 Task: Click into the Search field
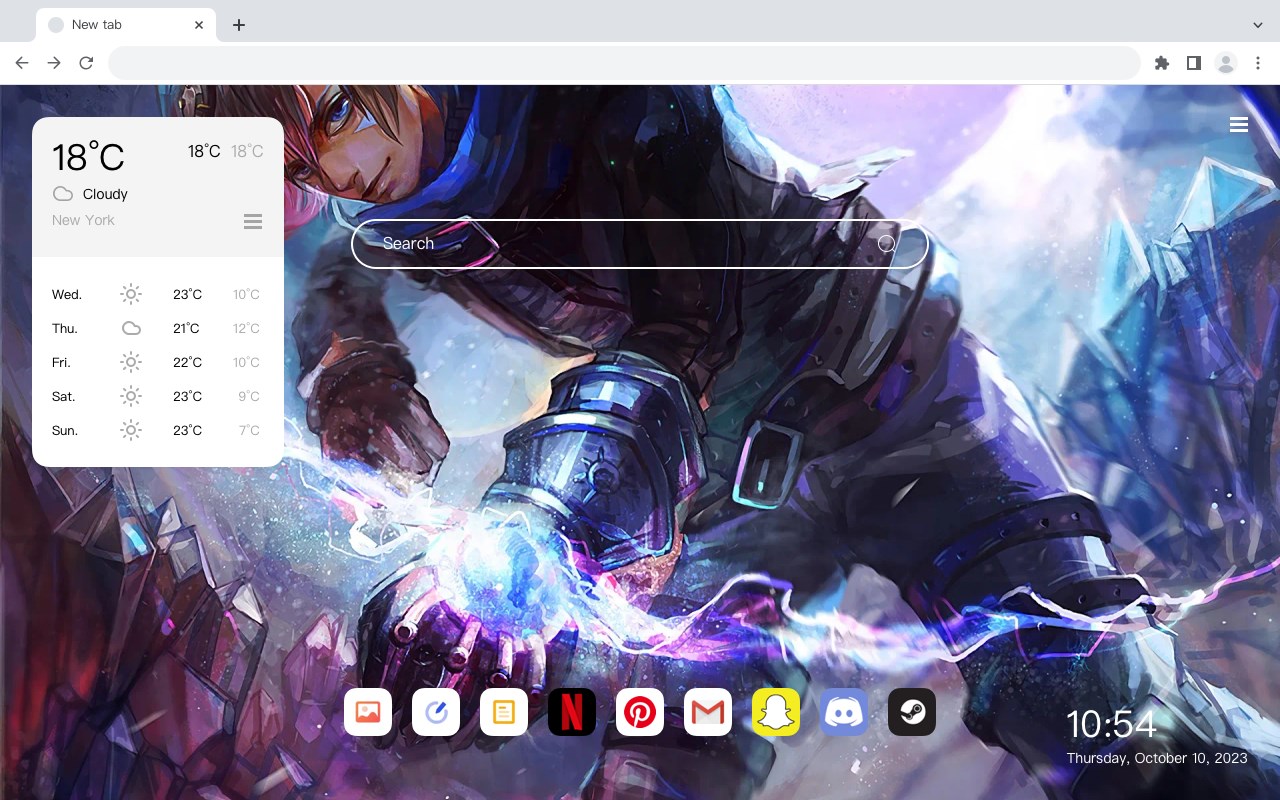pyautogui.click(x=640, y=244)
